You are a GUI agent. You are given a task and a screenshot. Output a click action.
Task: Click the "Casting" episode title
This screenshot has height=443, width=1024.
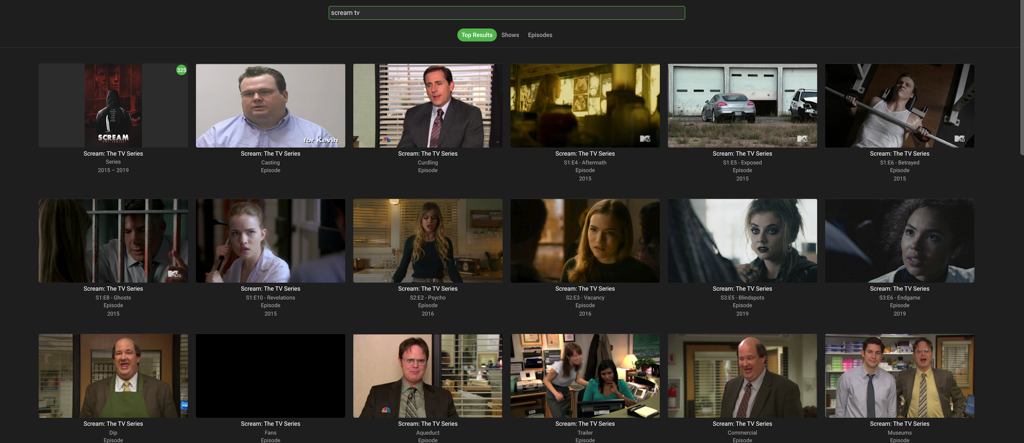pos(270,163)
